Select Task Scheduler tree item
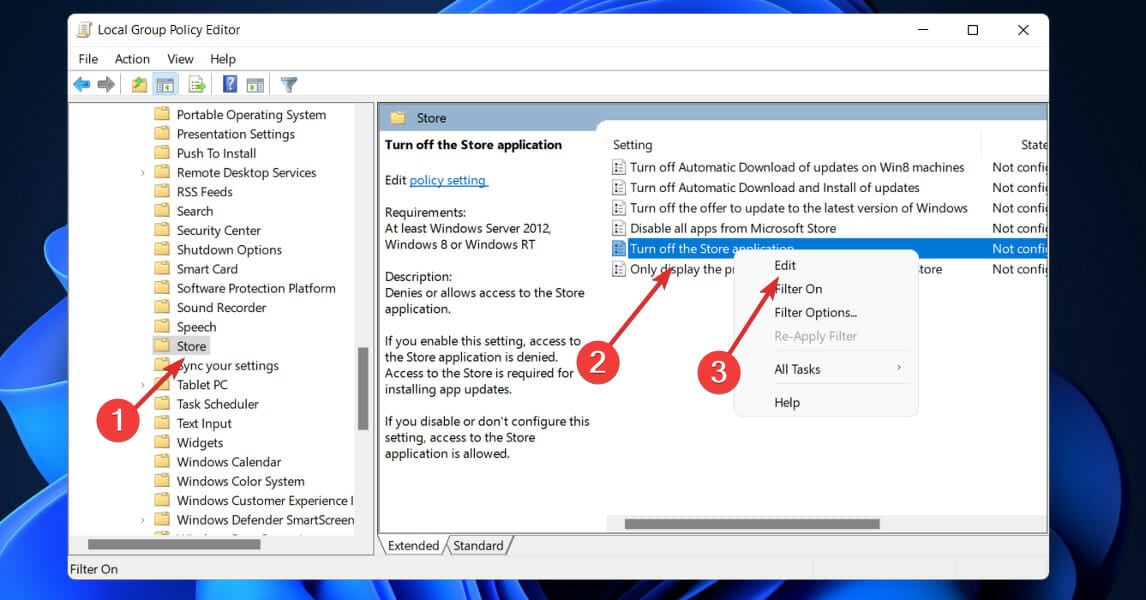The height and width of the screenshot is (600, 1146). (217, 404)
